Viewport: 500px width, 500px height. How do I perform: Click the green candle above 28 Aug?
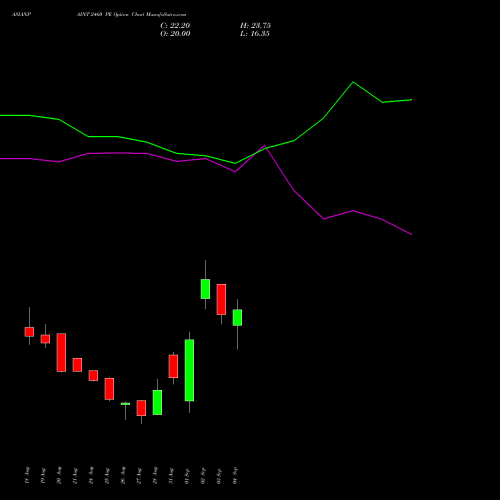[x=157, y=402]
